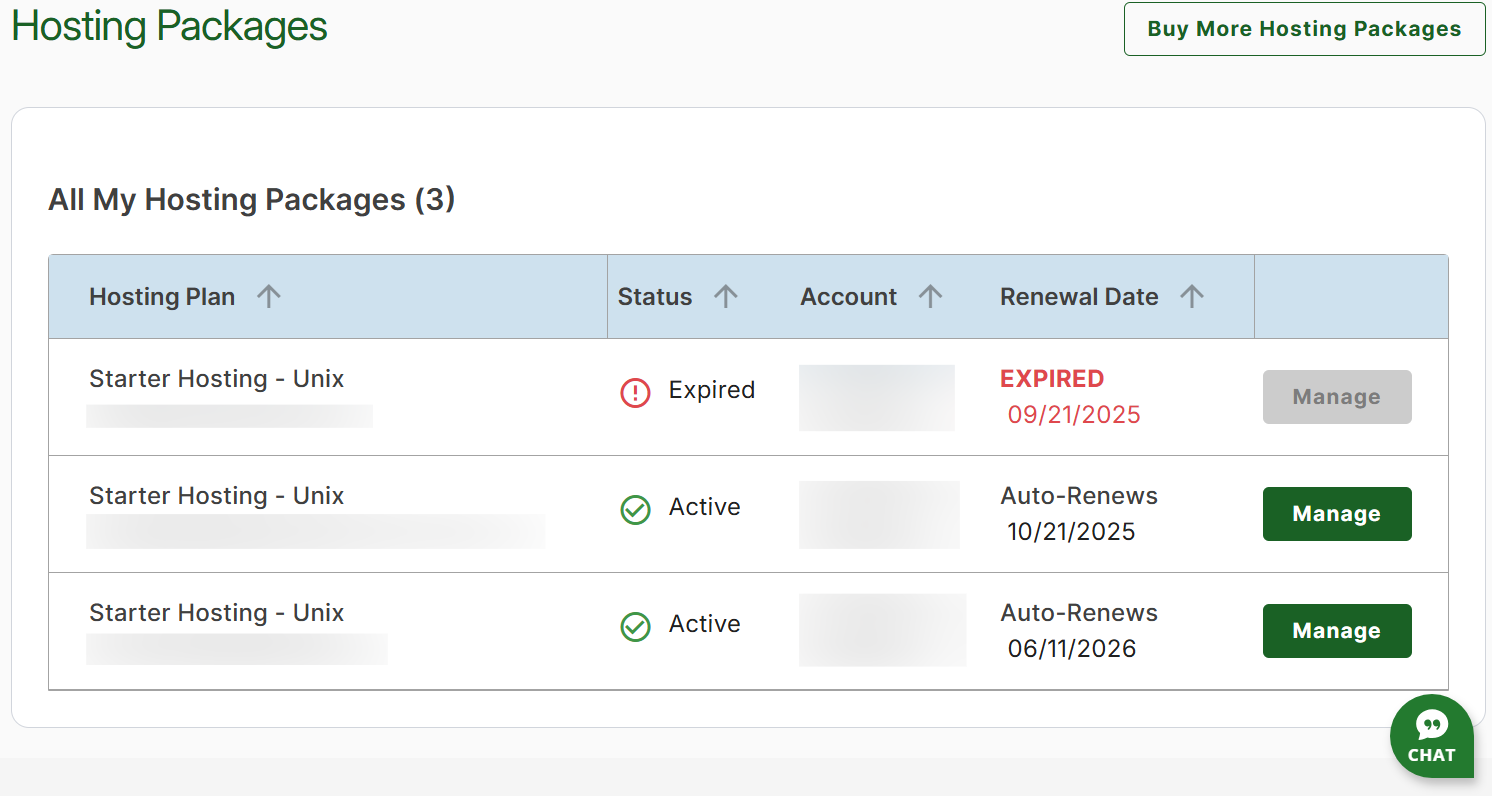The height and width of the screenshot is (796, 1492).
Task: Click the Account column sort arrow
Action: click(x=930, y=296)
